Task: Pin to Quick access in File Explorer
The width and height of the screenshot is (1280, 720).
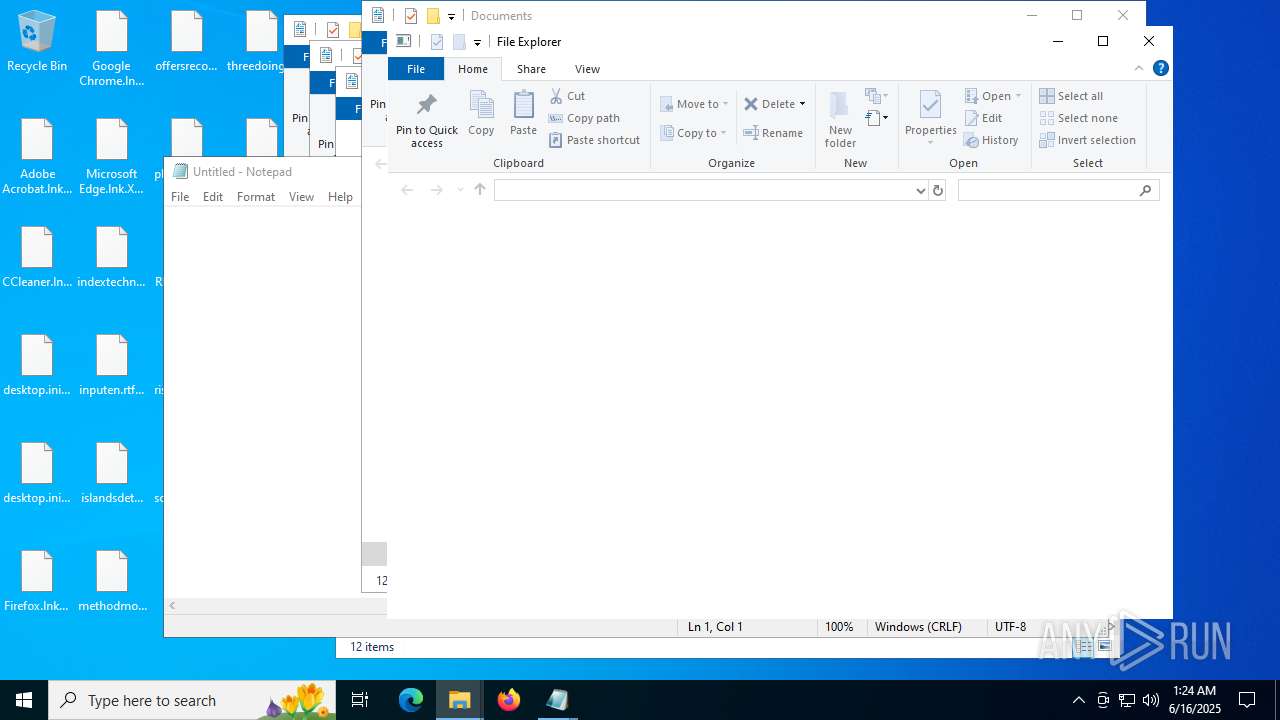Action: 427,120
